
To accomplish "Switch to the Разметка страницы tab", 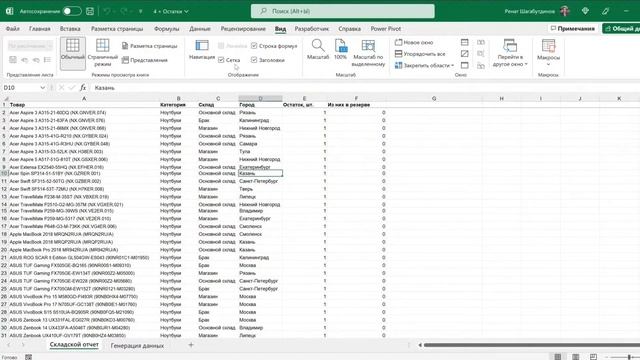I will coord(117,29).
